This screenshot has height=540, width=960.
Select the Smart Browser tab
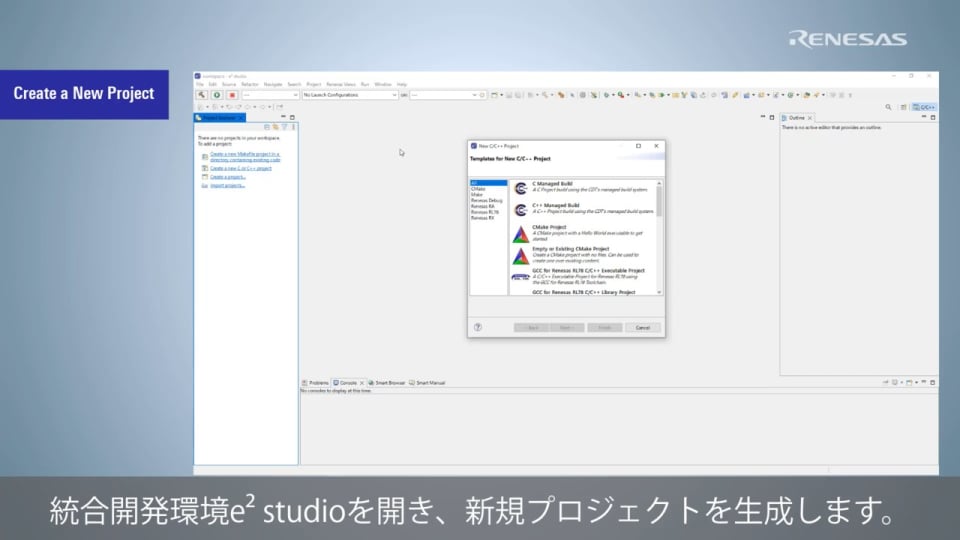[386, 383]
